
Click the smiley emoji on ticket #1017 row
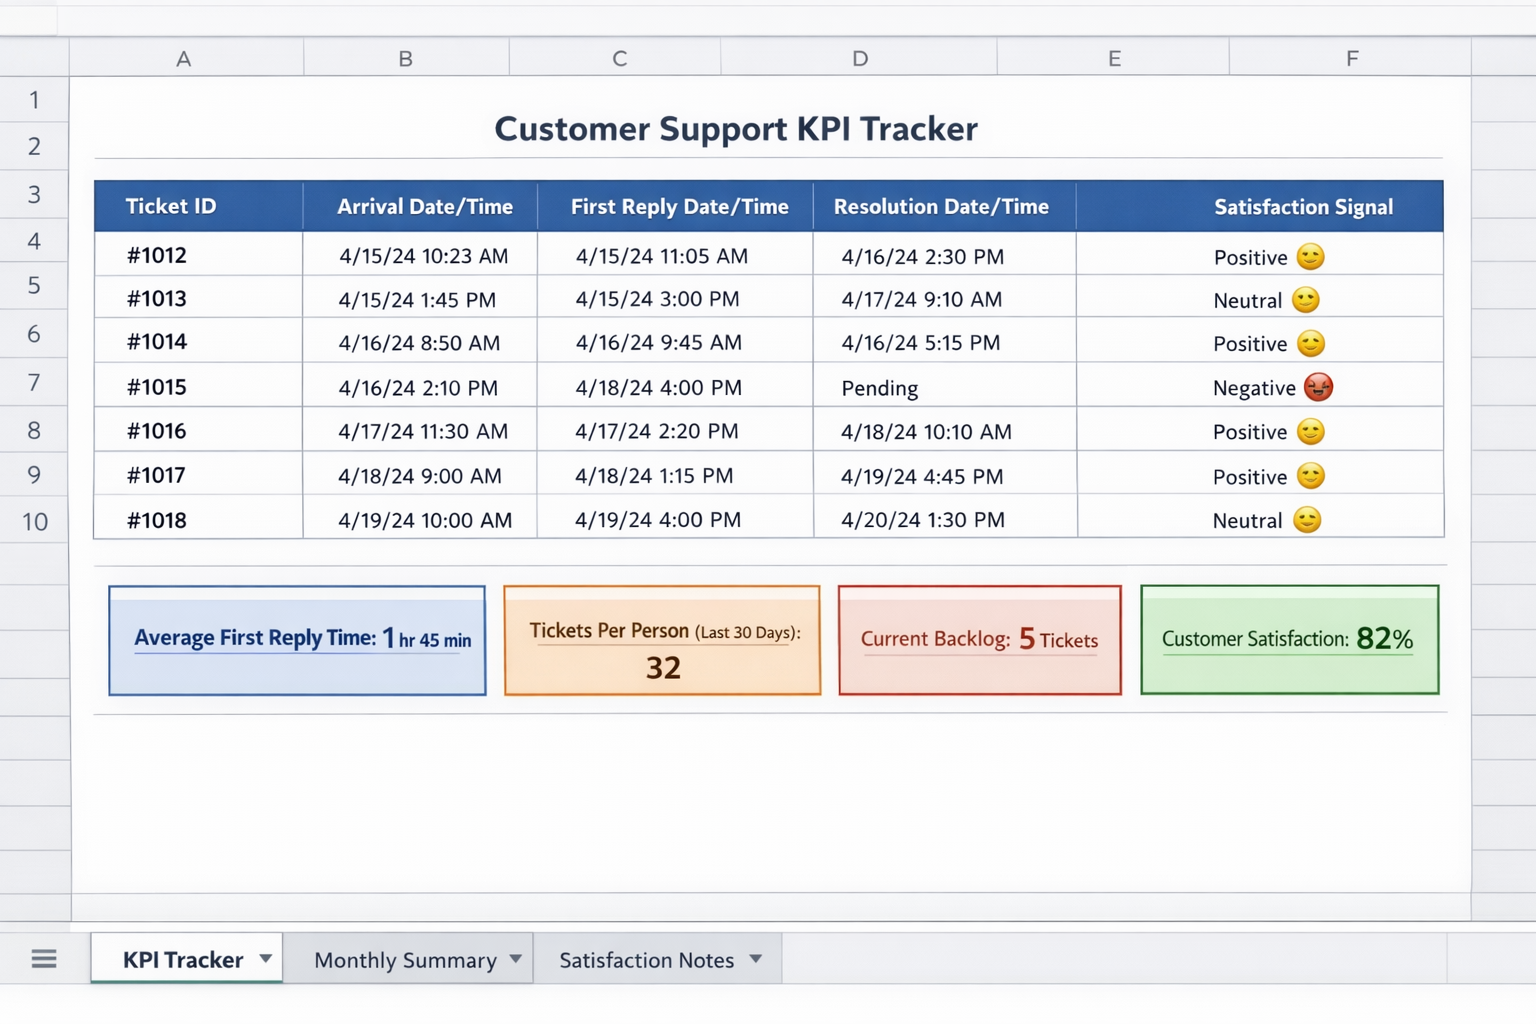[x=1311, y=475]
